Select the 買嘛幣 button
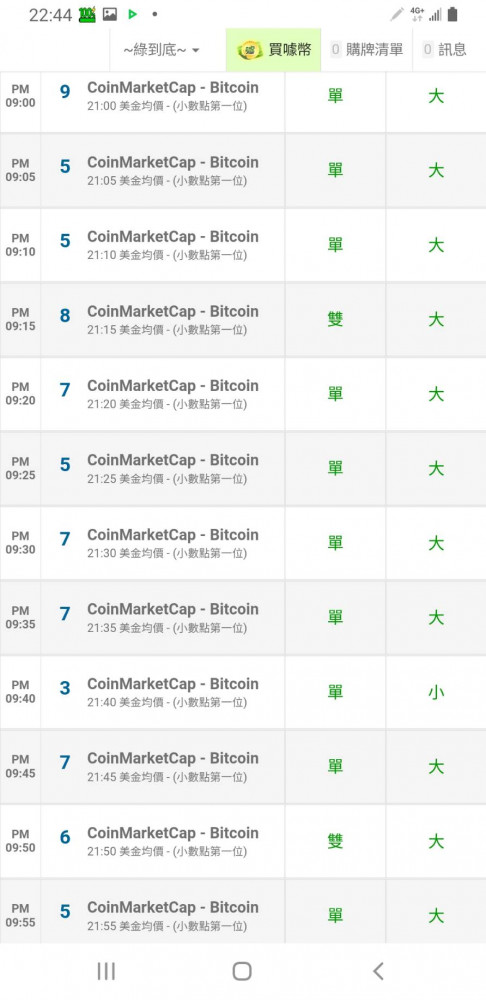 tap(274, 50)
